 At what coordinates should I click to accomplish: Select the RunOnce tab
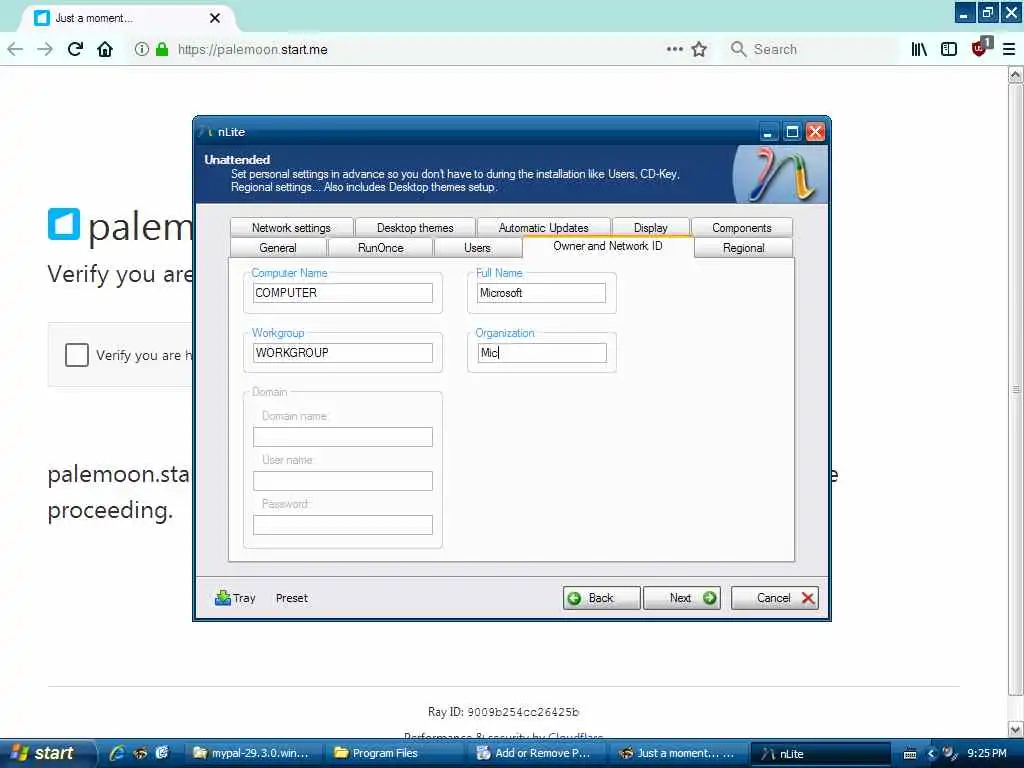click(x=381, y=248)
